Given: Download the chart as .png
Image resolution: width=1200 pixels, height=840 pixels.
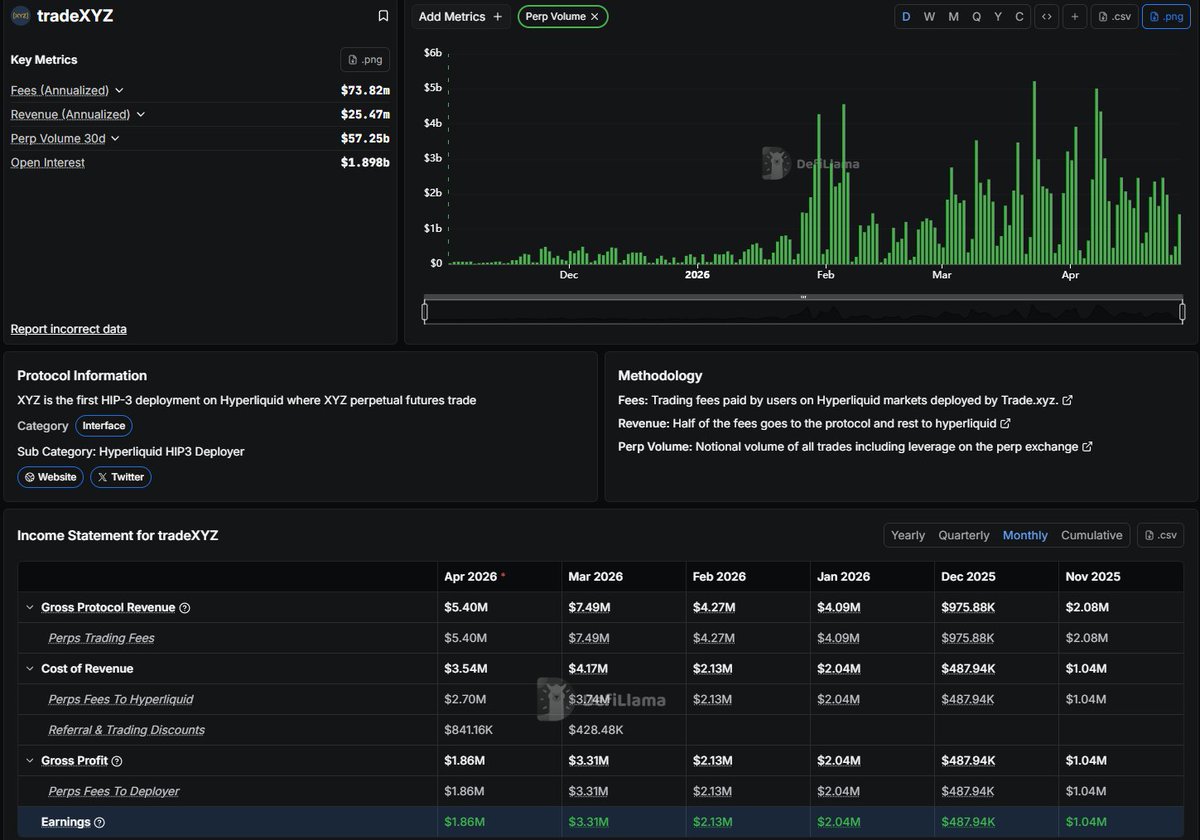Looking at the screenshot, I should tap(1166, 16).
